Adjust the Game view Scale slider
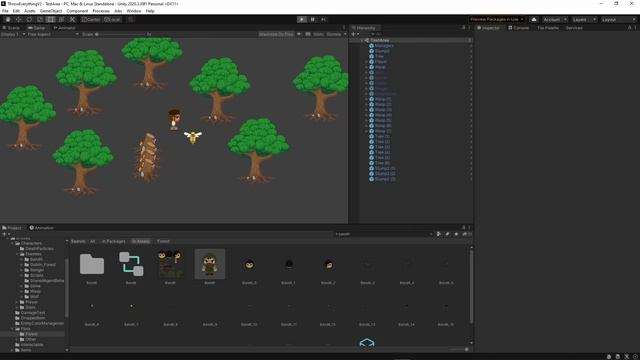The height and width of the screenshot is (360, 640). pyautogui.click(x=120, y=34)
